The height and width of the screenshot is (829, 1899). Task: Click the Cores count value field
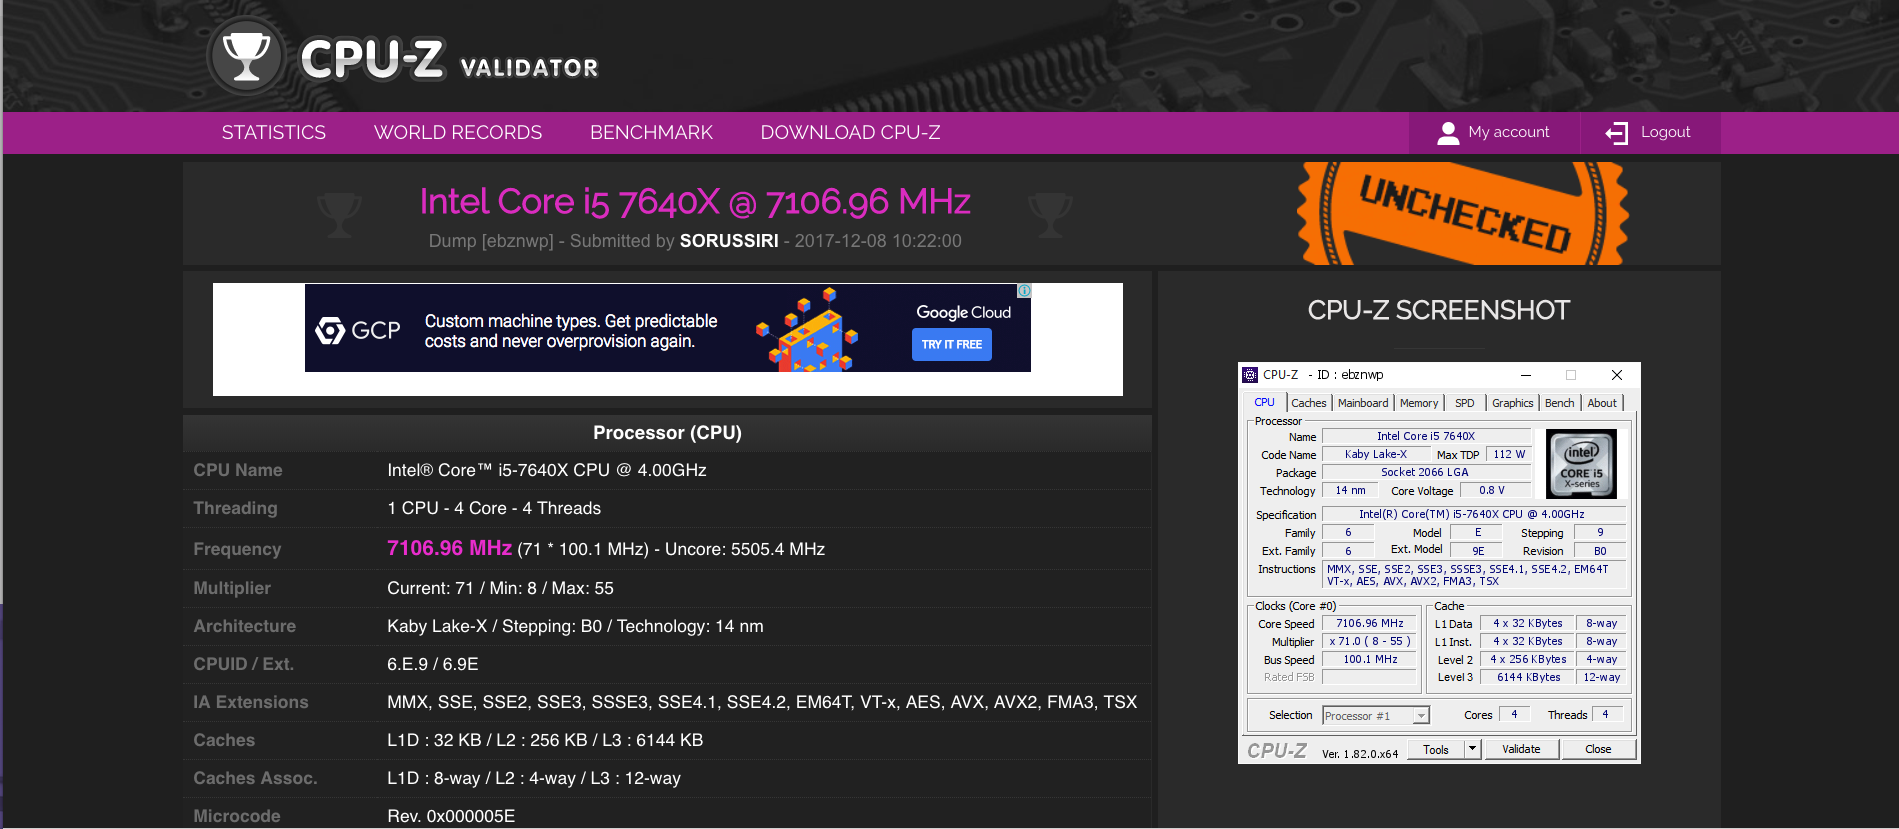(x=1514, y=714)
